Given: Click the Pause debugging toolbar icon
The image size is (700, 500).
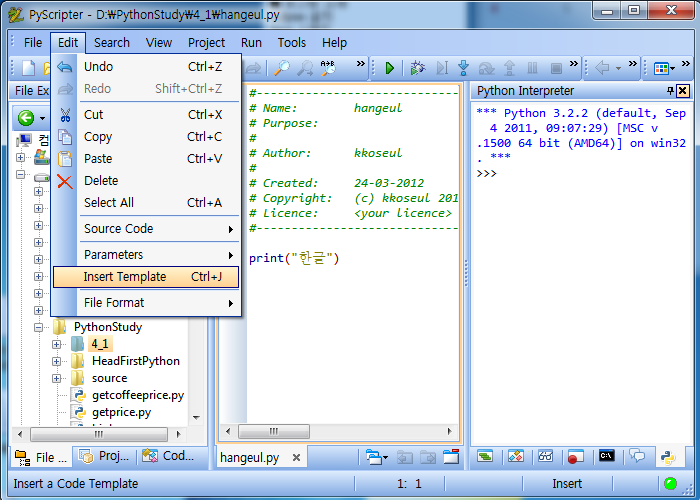Looking at the screenshot, I should pos(533,68).
